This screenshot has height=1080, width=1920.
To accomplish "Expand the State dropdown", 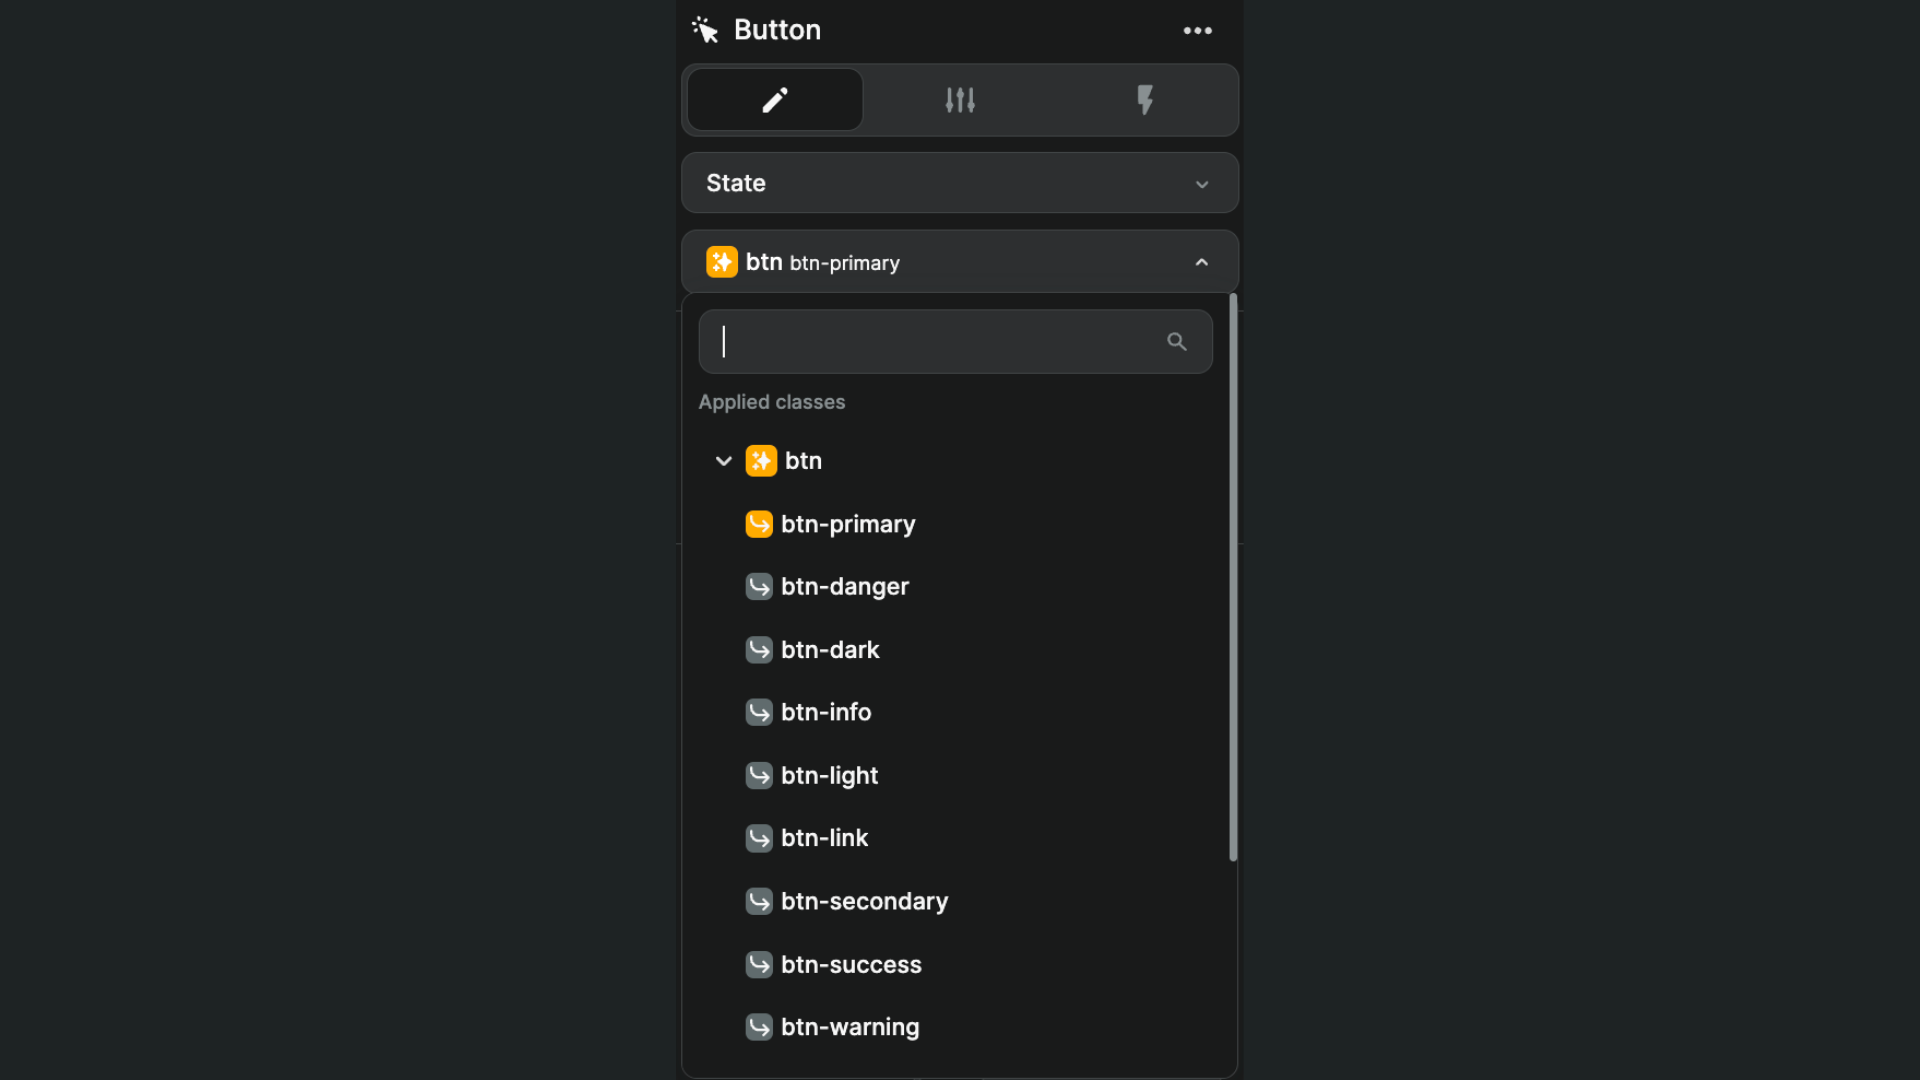I will point(960,183).
